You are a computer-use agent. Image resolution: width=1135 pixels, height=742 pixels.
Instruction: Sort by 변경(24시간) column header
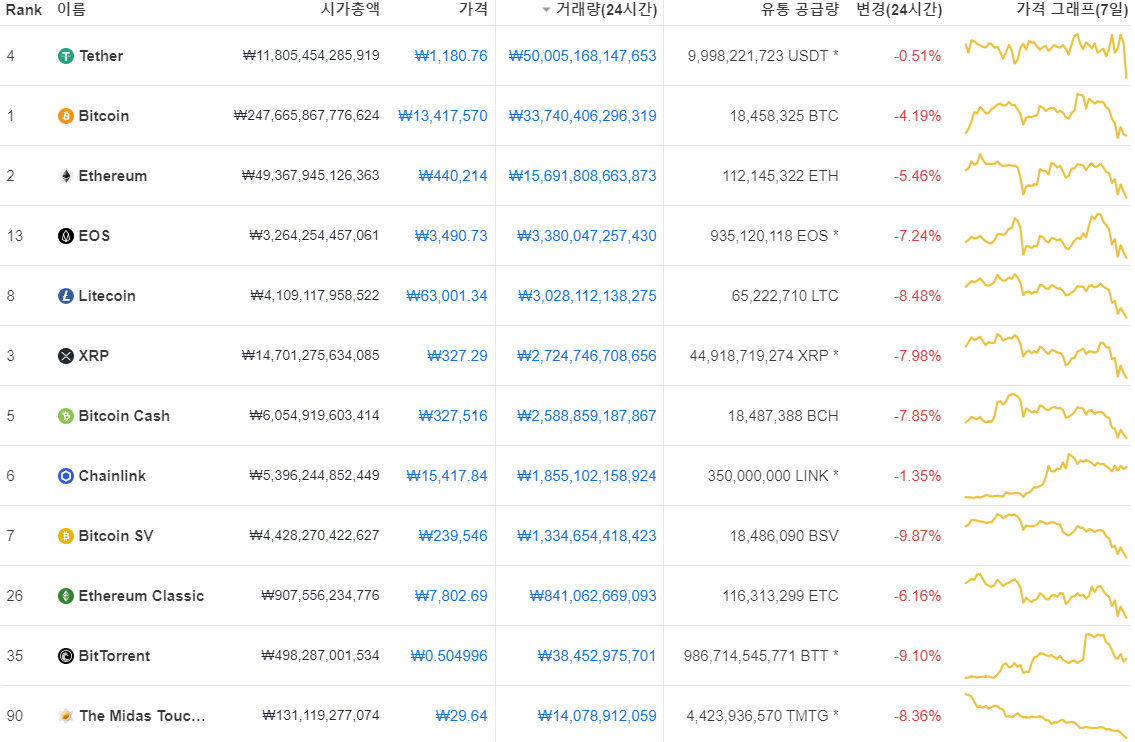click(898, 10)
